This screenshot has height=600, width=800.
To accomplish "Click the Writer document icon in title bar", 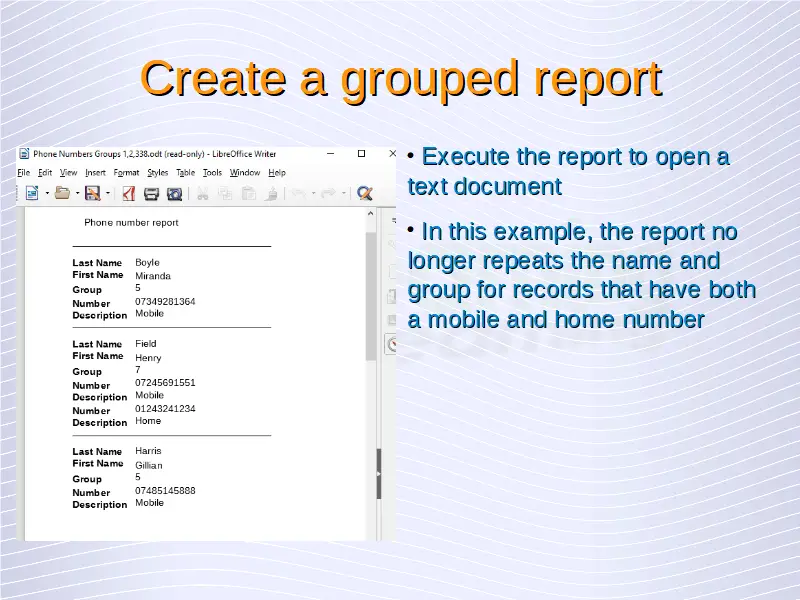I will click(x=24, y=154).
